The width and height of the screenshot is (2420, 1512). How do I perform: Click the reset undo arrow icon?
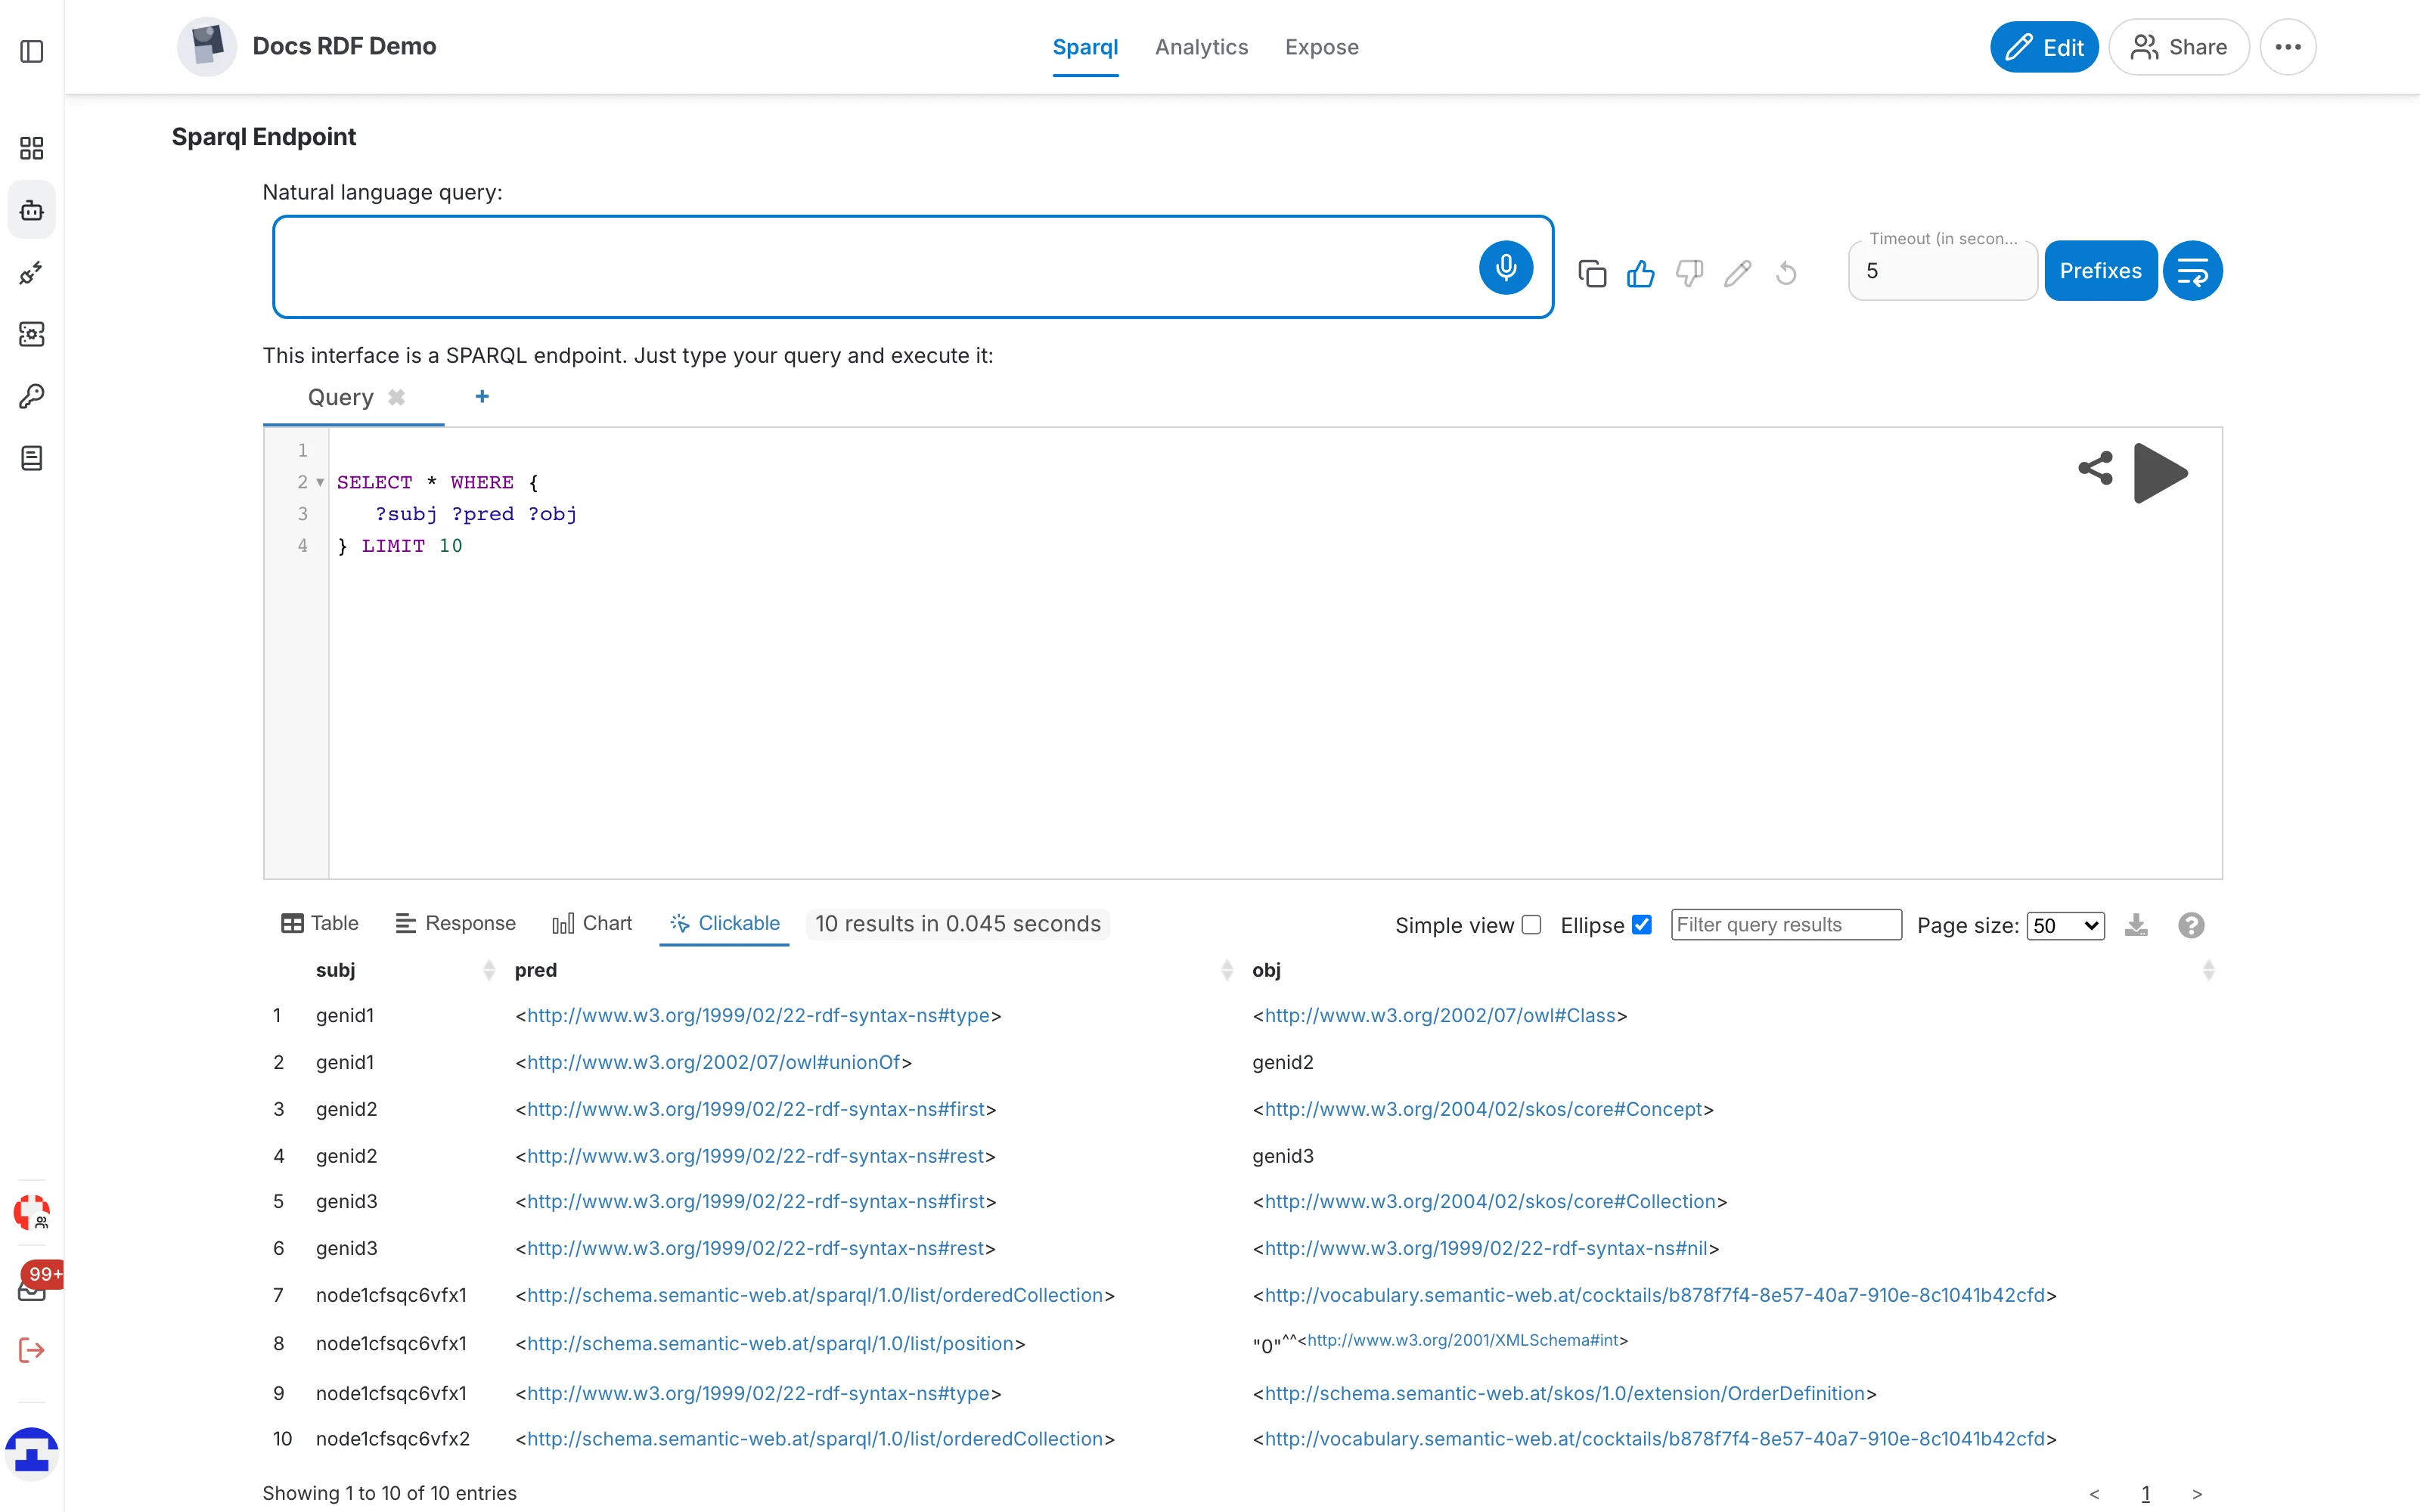(1786, 273)
